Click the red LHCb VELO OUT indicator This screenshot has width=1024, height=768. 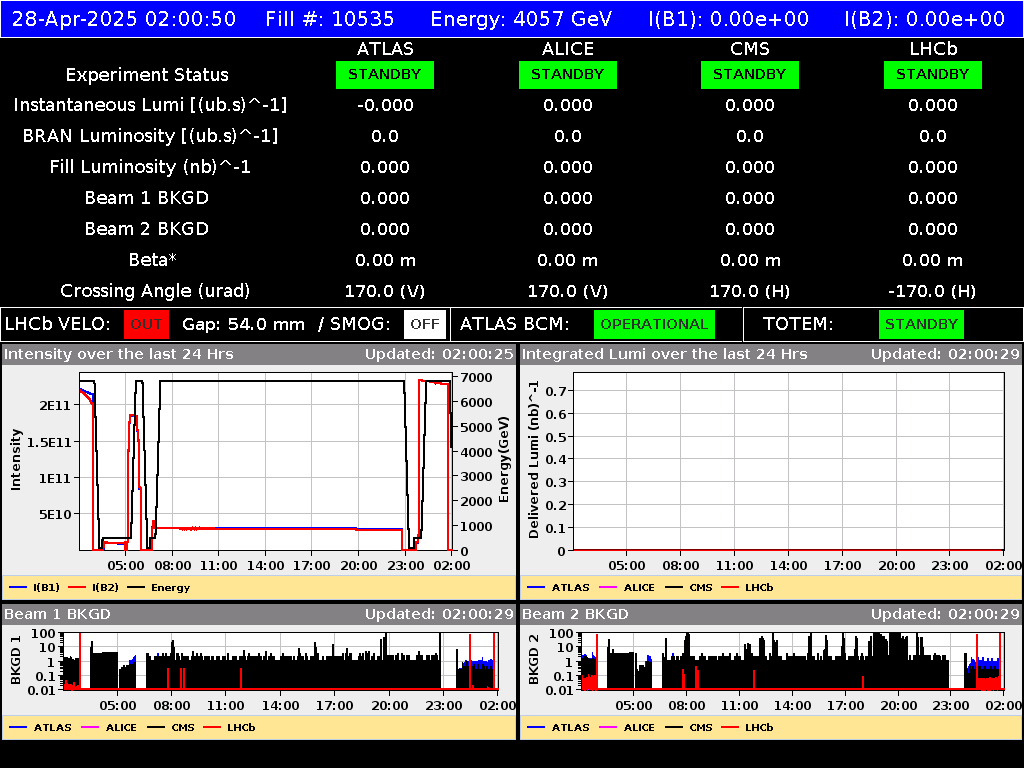tap(146, 325)
